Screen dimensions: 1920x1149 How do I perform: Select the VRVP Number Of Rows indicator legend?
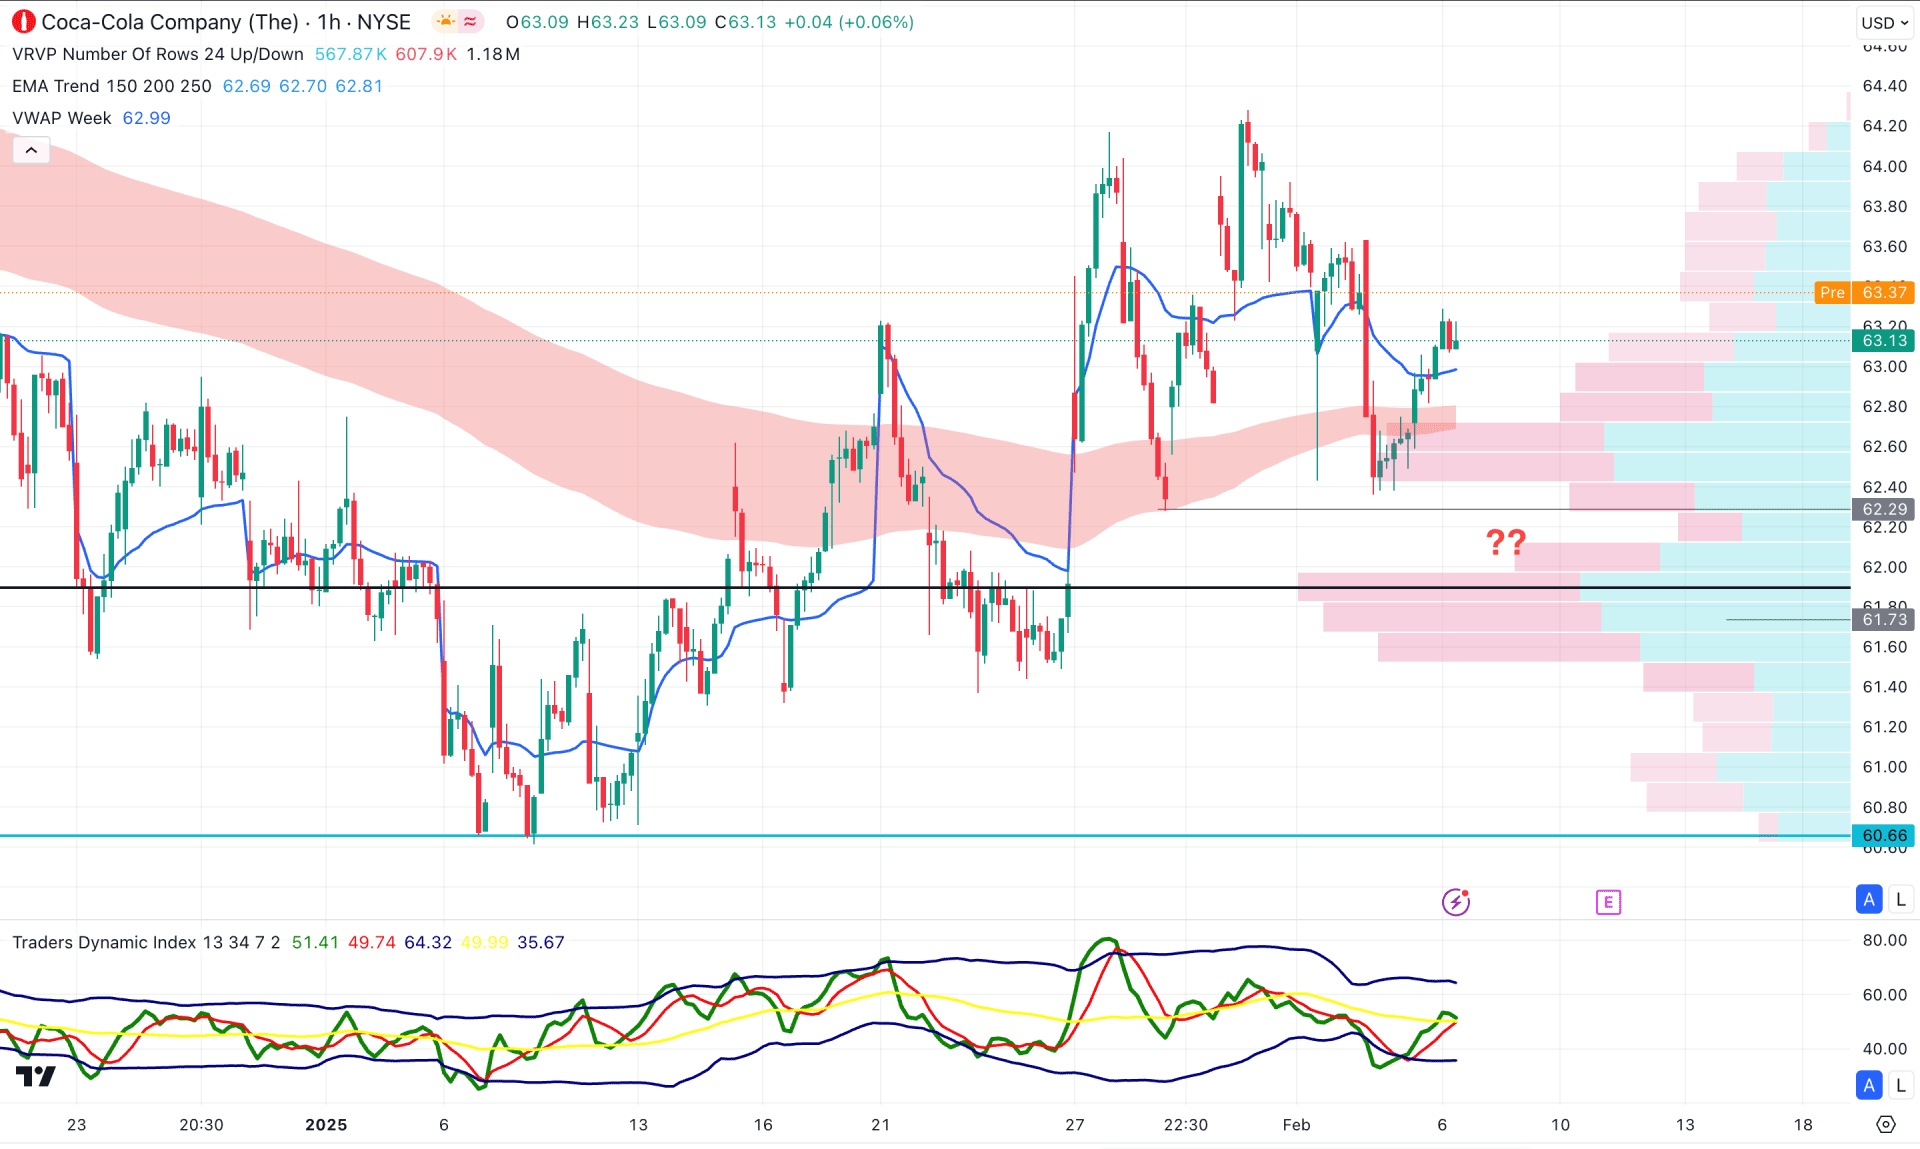(x=158, y=54)
